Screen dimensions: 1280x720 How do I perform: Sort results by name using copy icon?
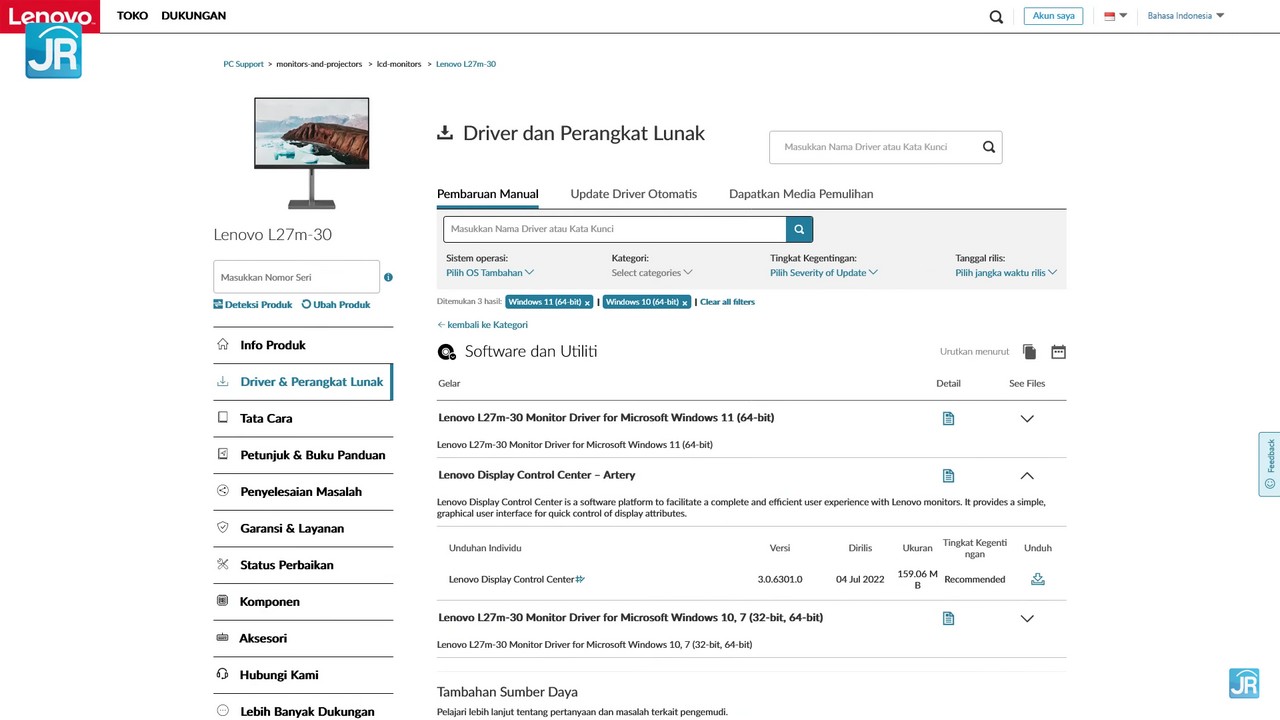point(1030,352)
